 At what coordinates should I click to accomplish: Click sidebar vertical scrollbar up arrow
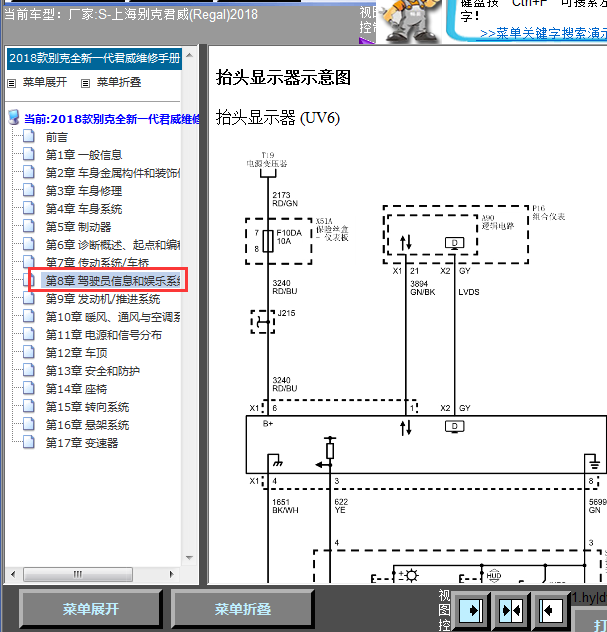[x=189, y=55]
